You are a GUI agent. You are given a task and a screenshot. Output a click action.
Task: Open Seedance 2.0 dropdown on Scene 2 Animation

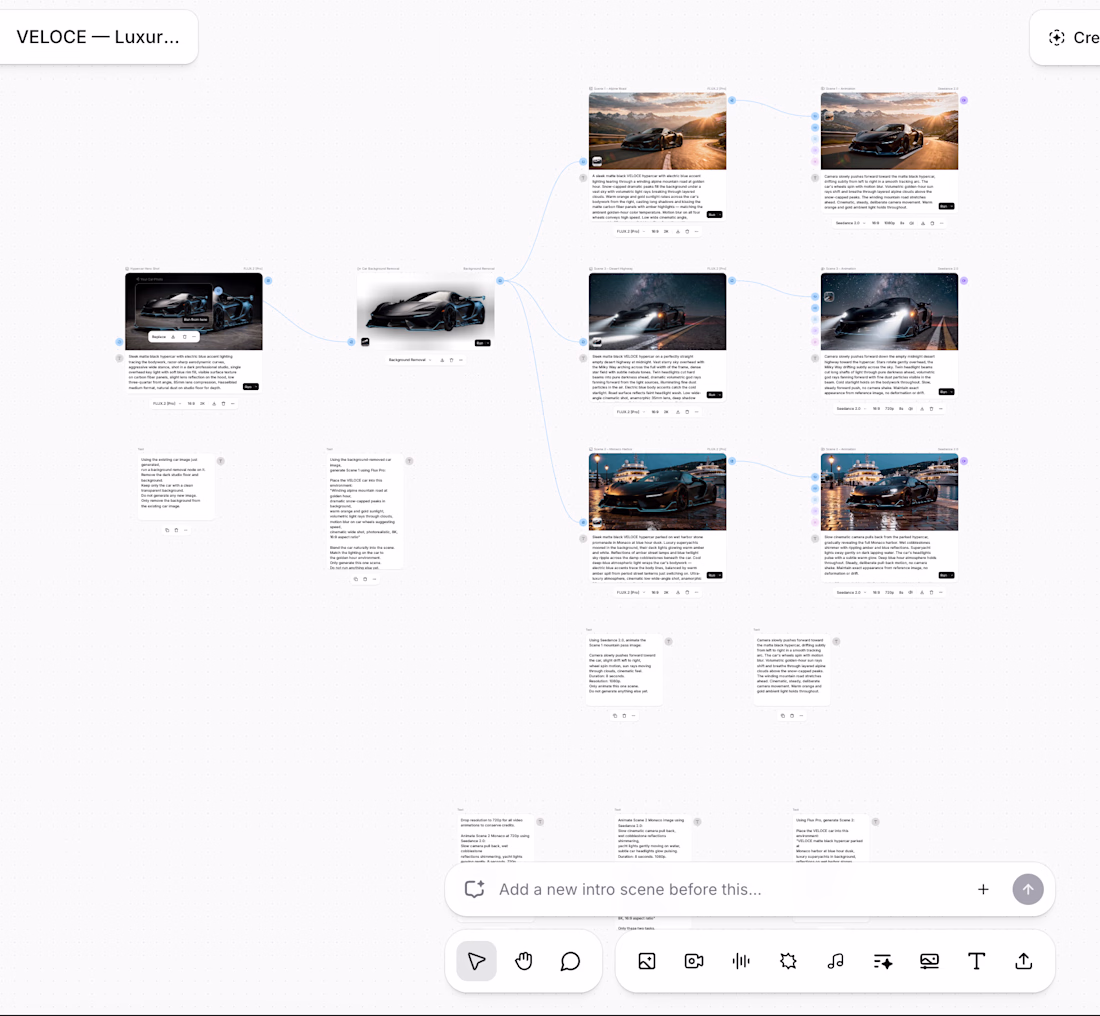[x=850, y=408]
